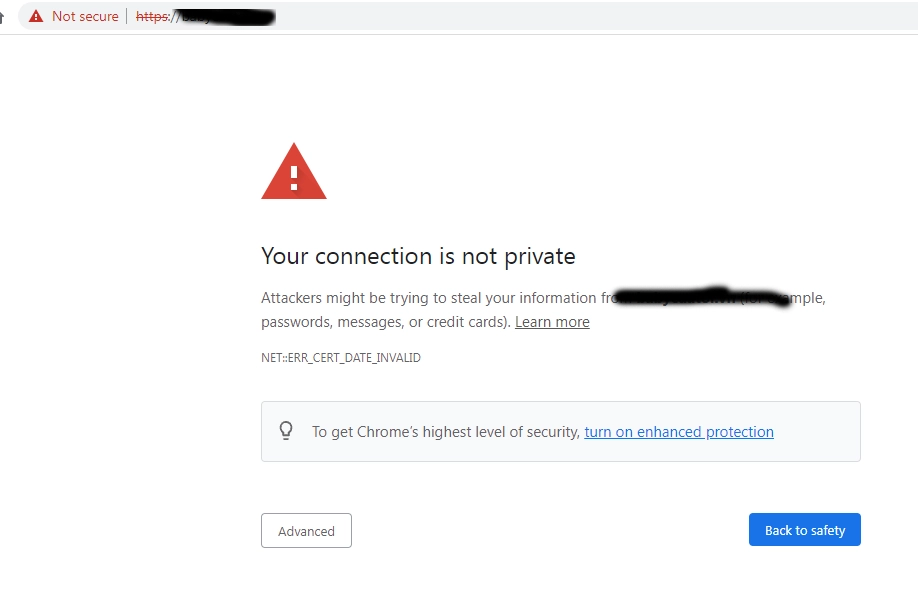The width and height of the screenshot is (918, 594).
Task: Click the red warning triangle in address bar
Action: coord(36,16)
